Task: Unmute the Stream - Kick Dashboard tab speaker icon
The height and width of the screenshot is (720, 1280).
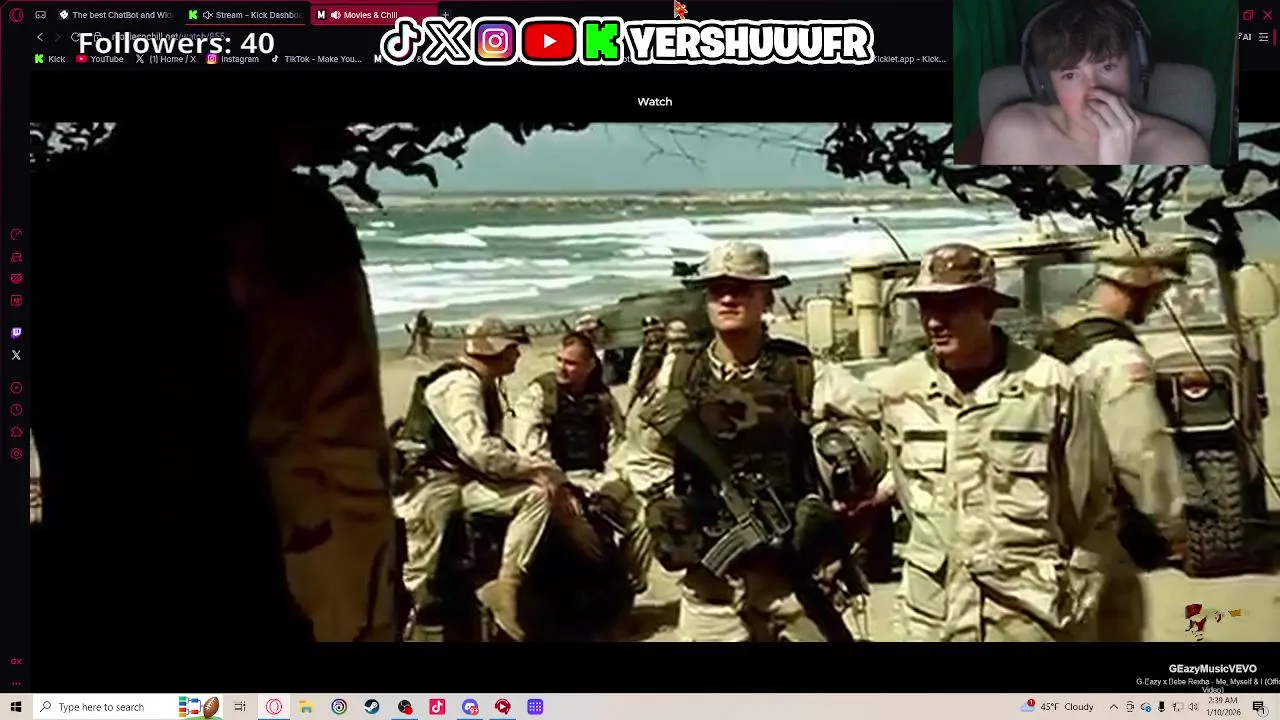Action: tap(208, 15)
